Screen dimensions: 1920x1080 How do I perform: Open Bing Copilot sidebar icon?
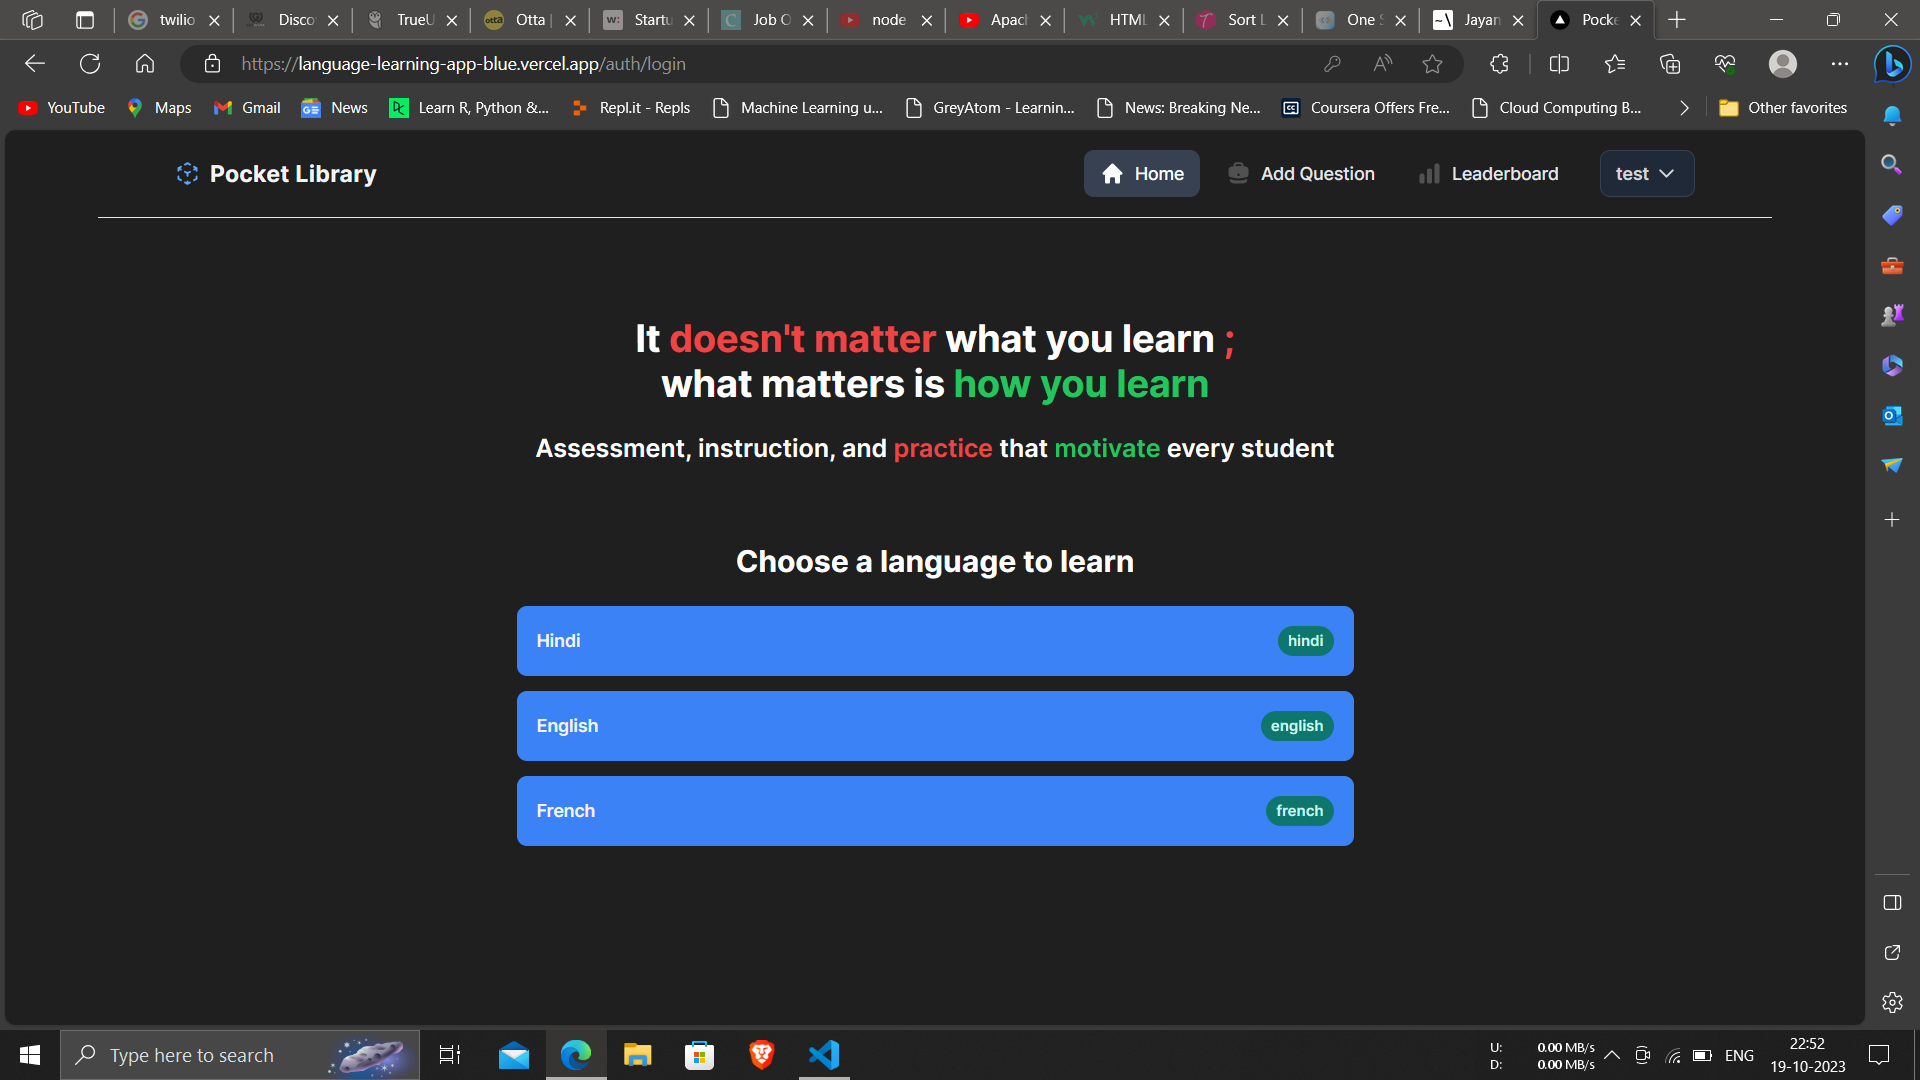click(x=1891, y=64)
